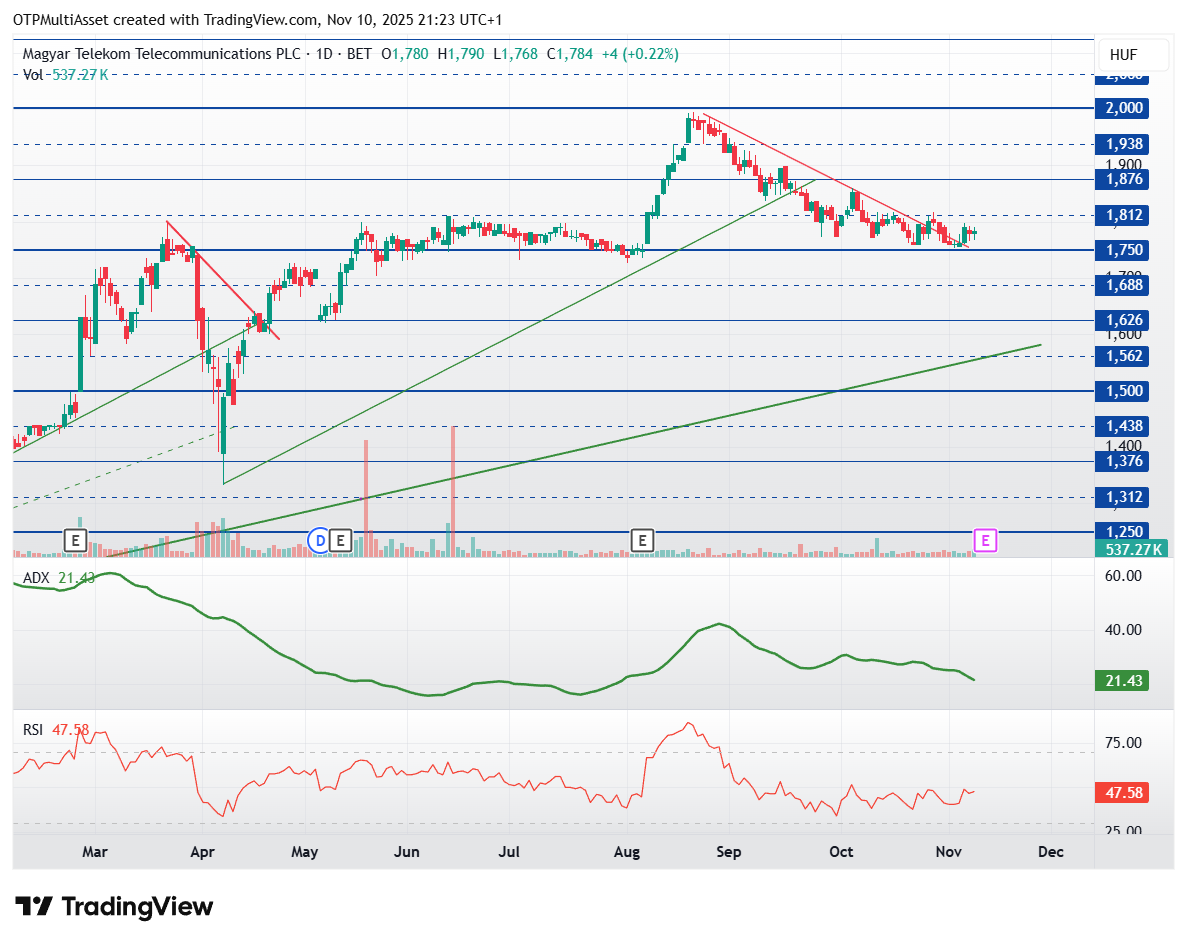Screen dimensions: 1187x944
Task: Click the Dec label on time axis
Action: point(1050,852)
